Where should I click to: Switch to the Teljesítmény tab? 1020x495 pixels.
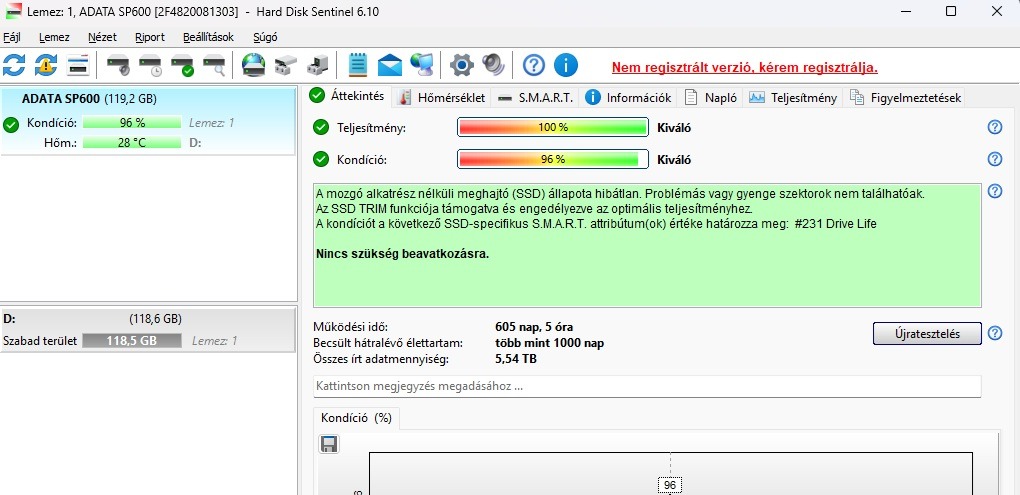[x=794, y=98]
